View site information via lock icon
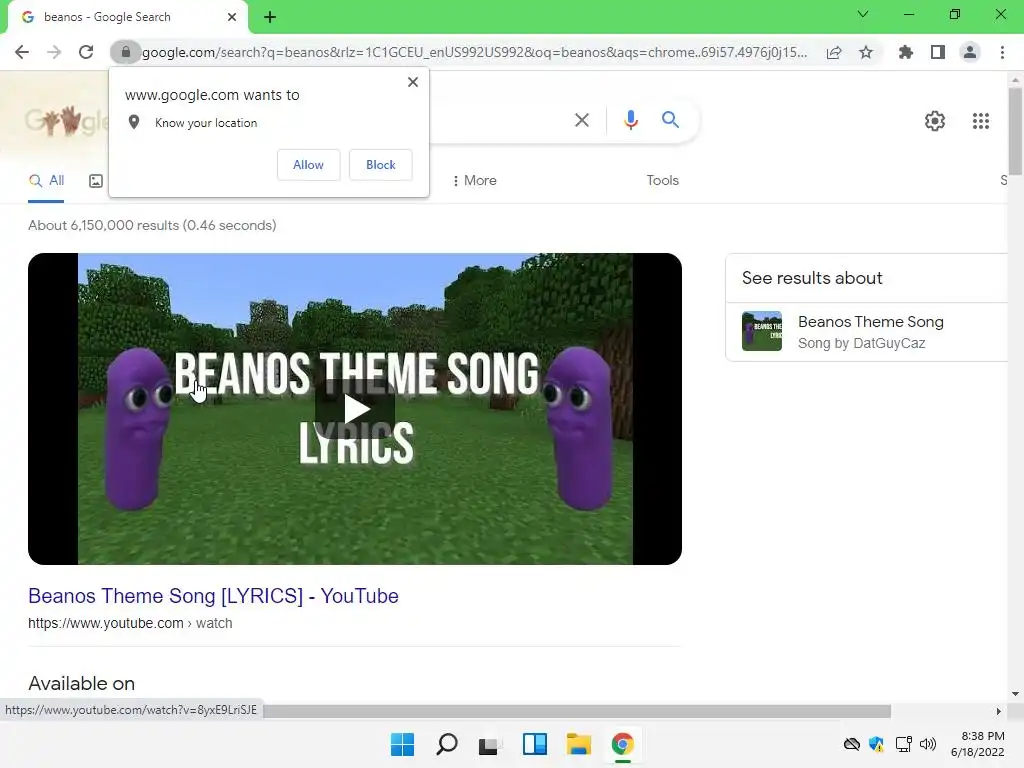This screenshot has width=1024, height=768. (125, 52)
